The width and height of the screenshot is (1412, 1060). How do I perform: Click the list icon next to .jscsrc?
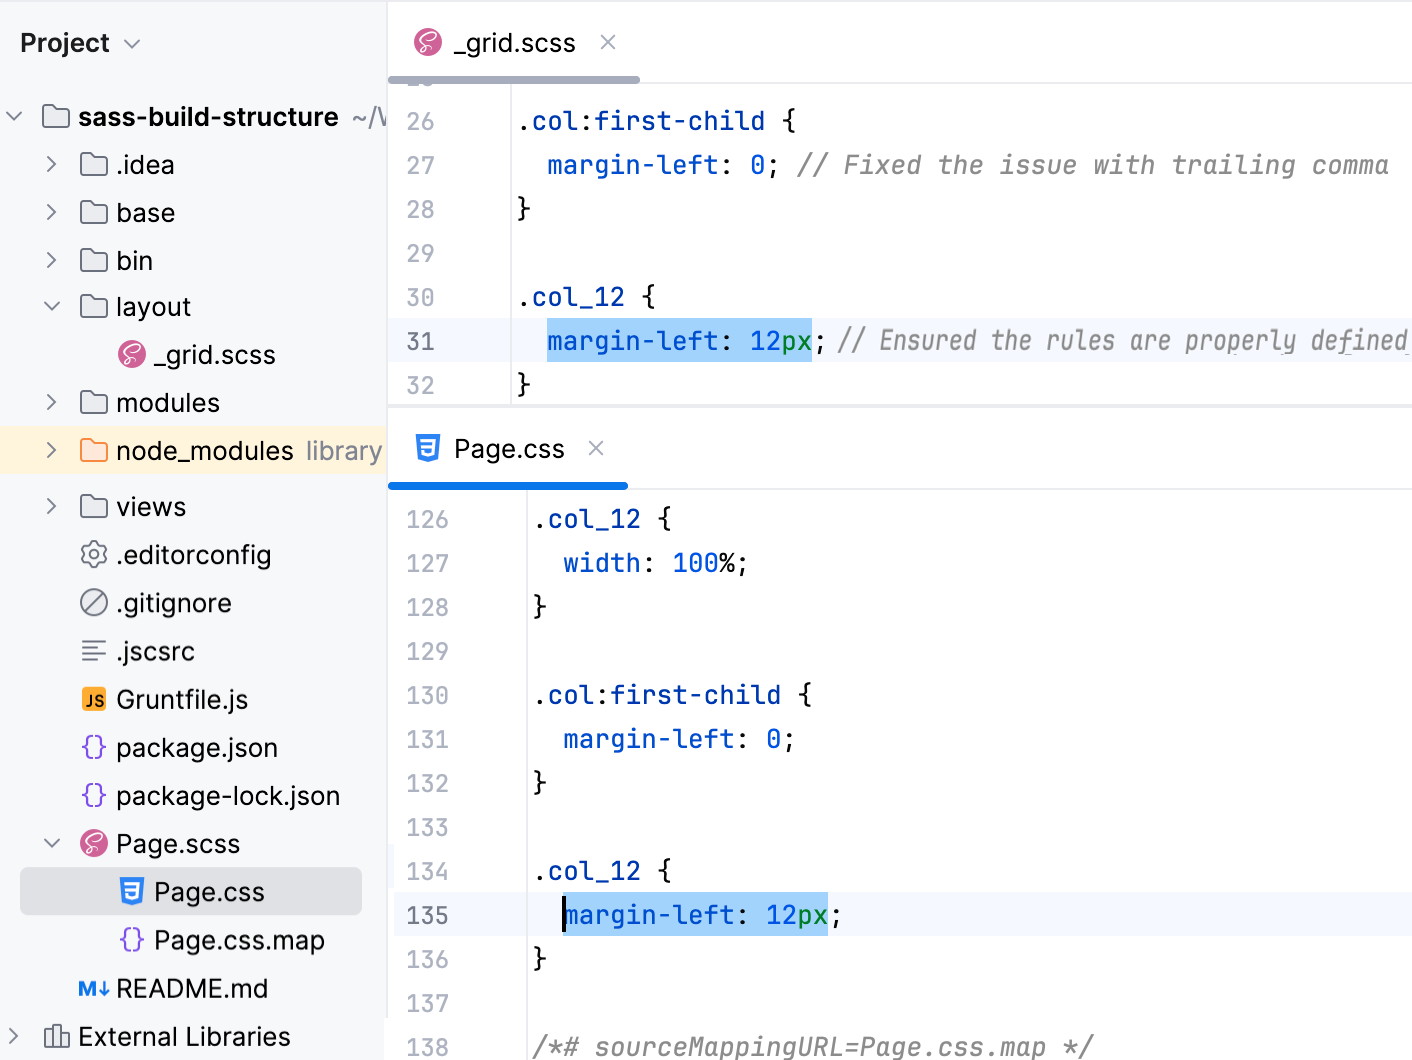[x=93, y=651]
